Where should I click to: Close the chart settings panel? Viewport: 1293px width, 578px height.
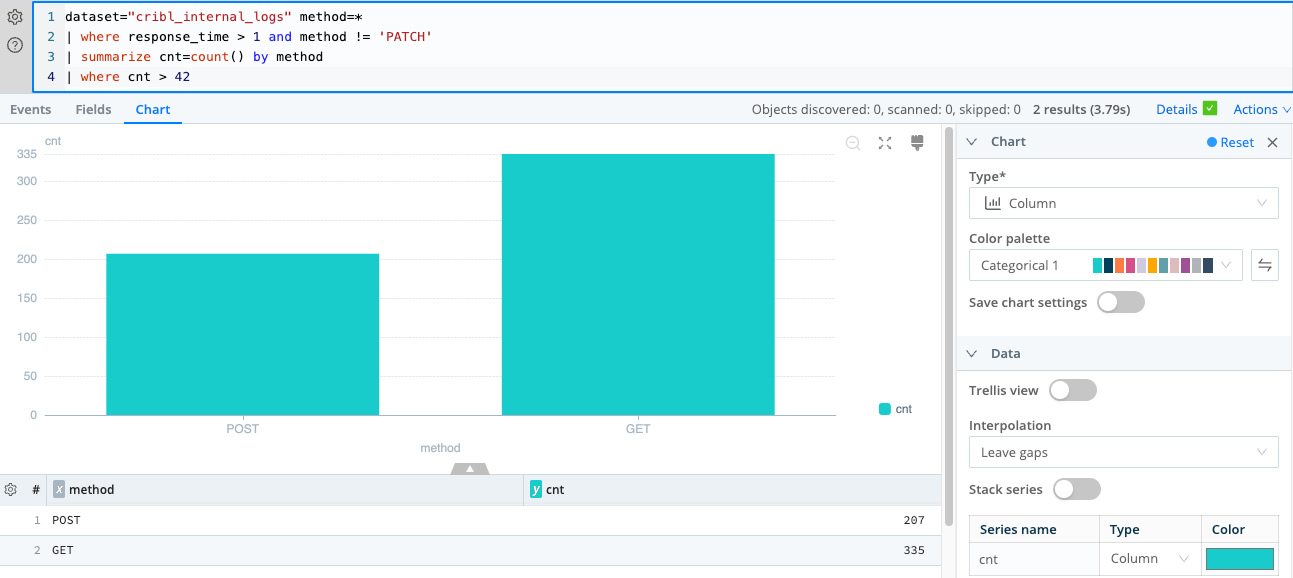point(1272,142)
